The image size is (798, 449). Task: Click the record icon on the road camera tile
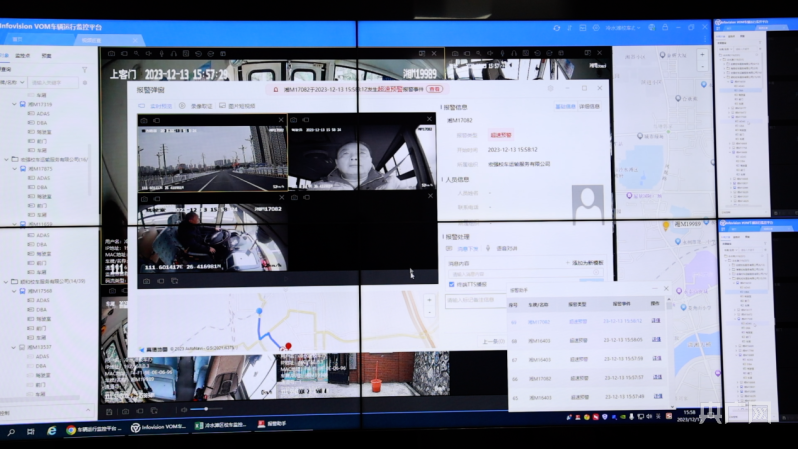(x=157, y=121)
